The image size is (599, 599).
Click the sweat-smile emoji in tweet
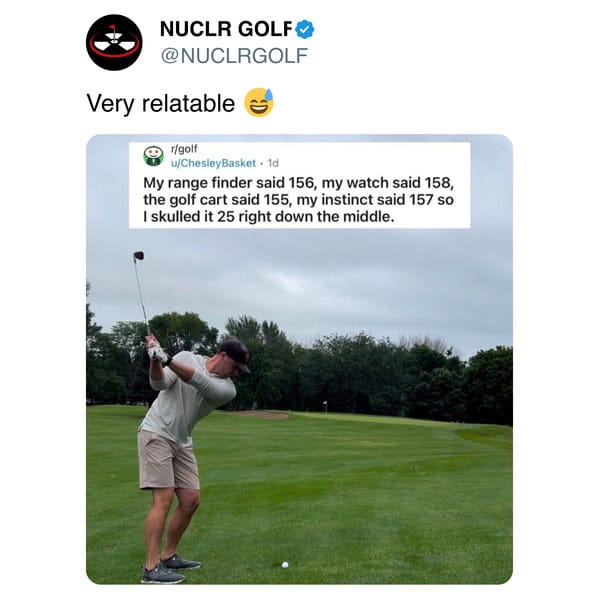[x=259, y=102]
